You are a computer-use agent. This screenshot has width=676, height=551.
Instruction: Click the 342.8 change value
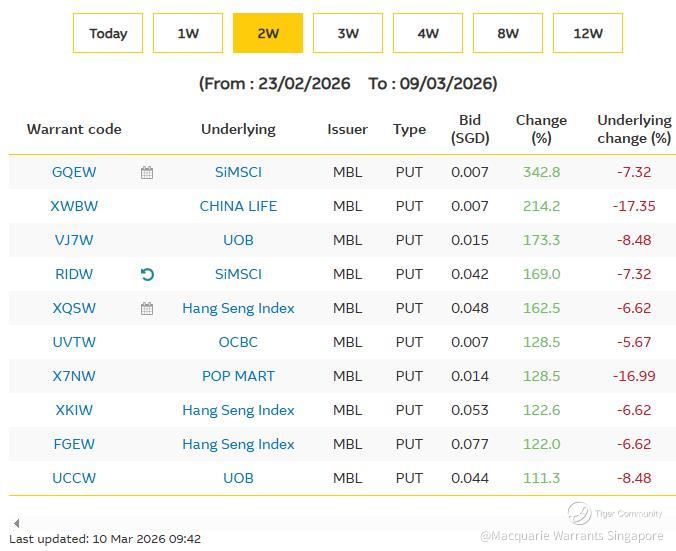tap(541, 172)
